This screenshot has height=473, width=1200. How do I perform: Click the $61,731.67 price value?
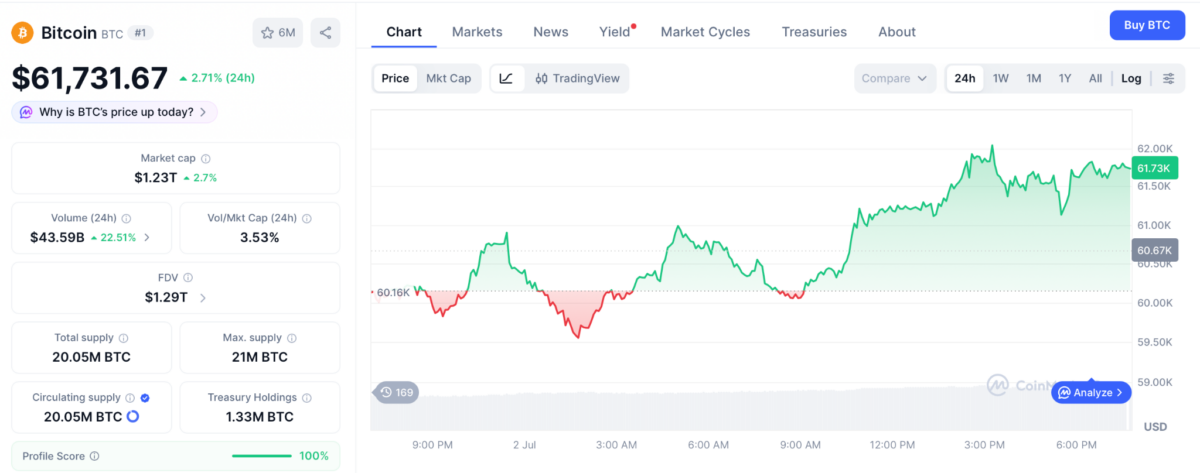coord(90,77)
